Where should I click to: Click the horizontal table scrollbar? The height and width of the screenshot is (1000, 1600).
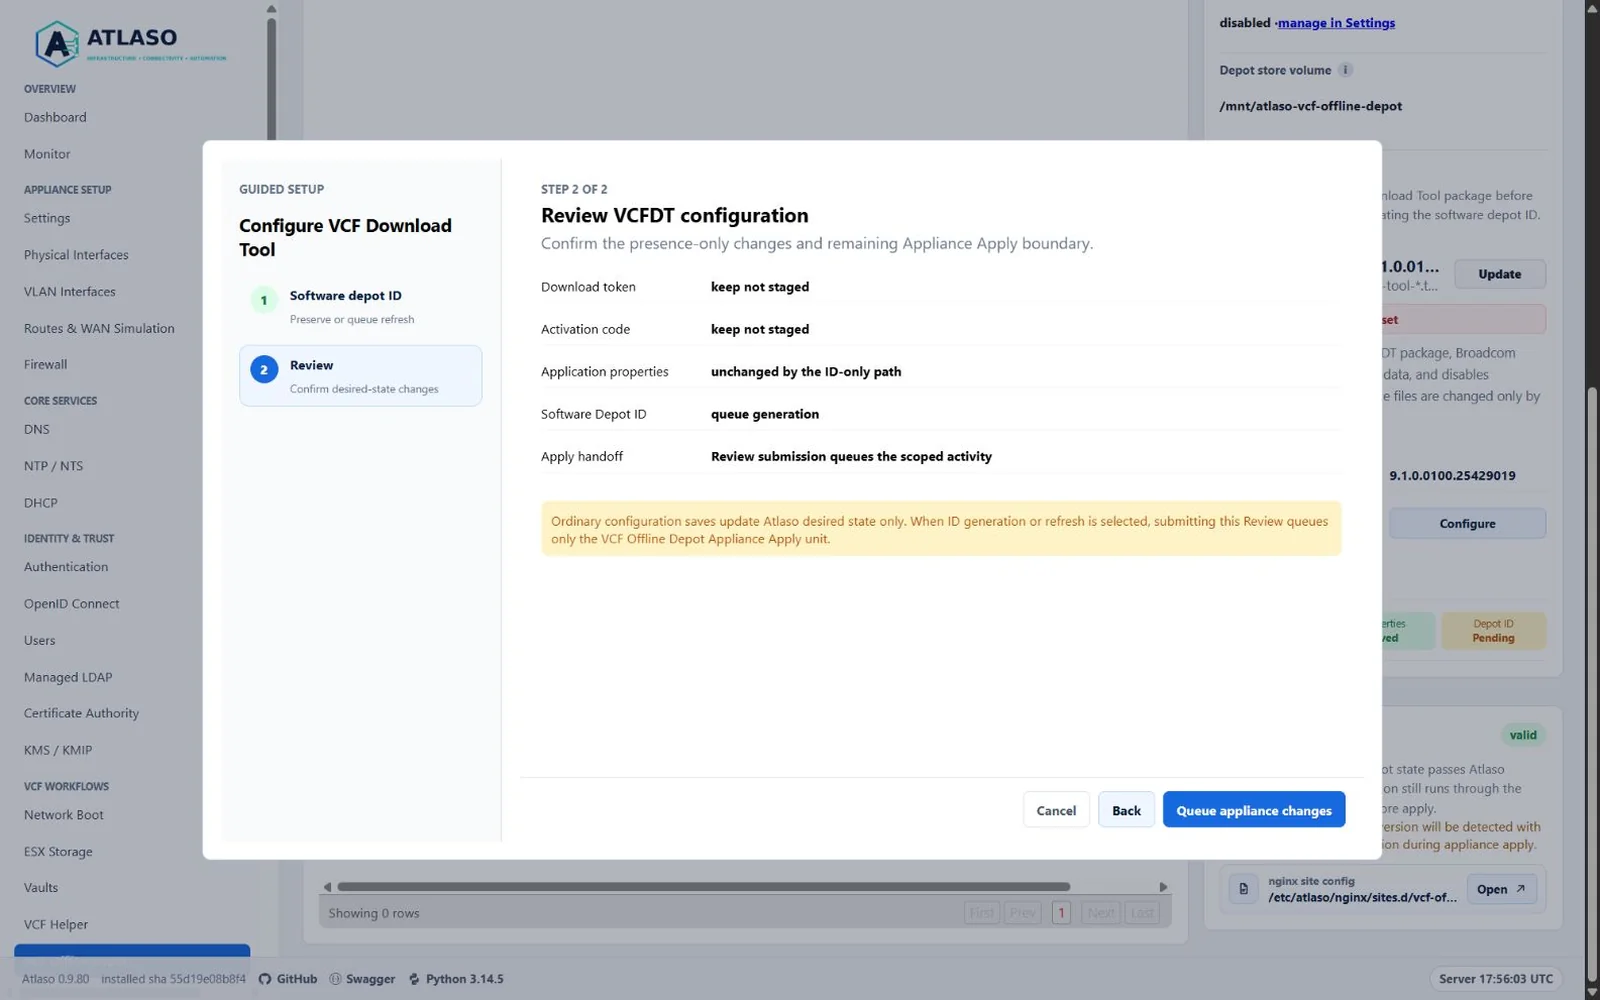tap(704, 887)
